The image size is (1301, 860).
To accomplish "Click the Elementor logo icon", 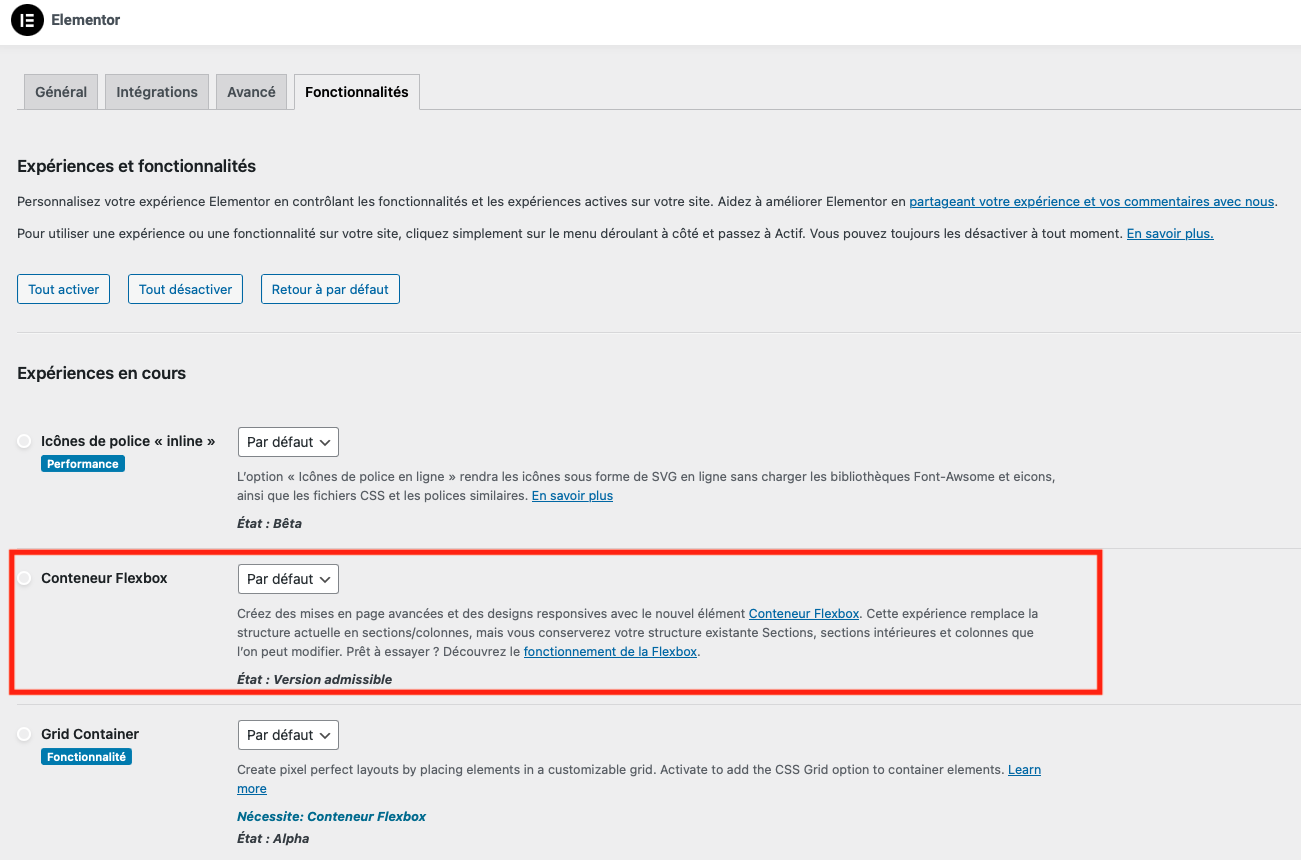I will [27, 20].
